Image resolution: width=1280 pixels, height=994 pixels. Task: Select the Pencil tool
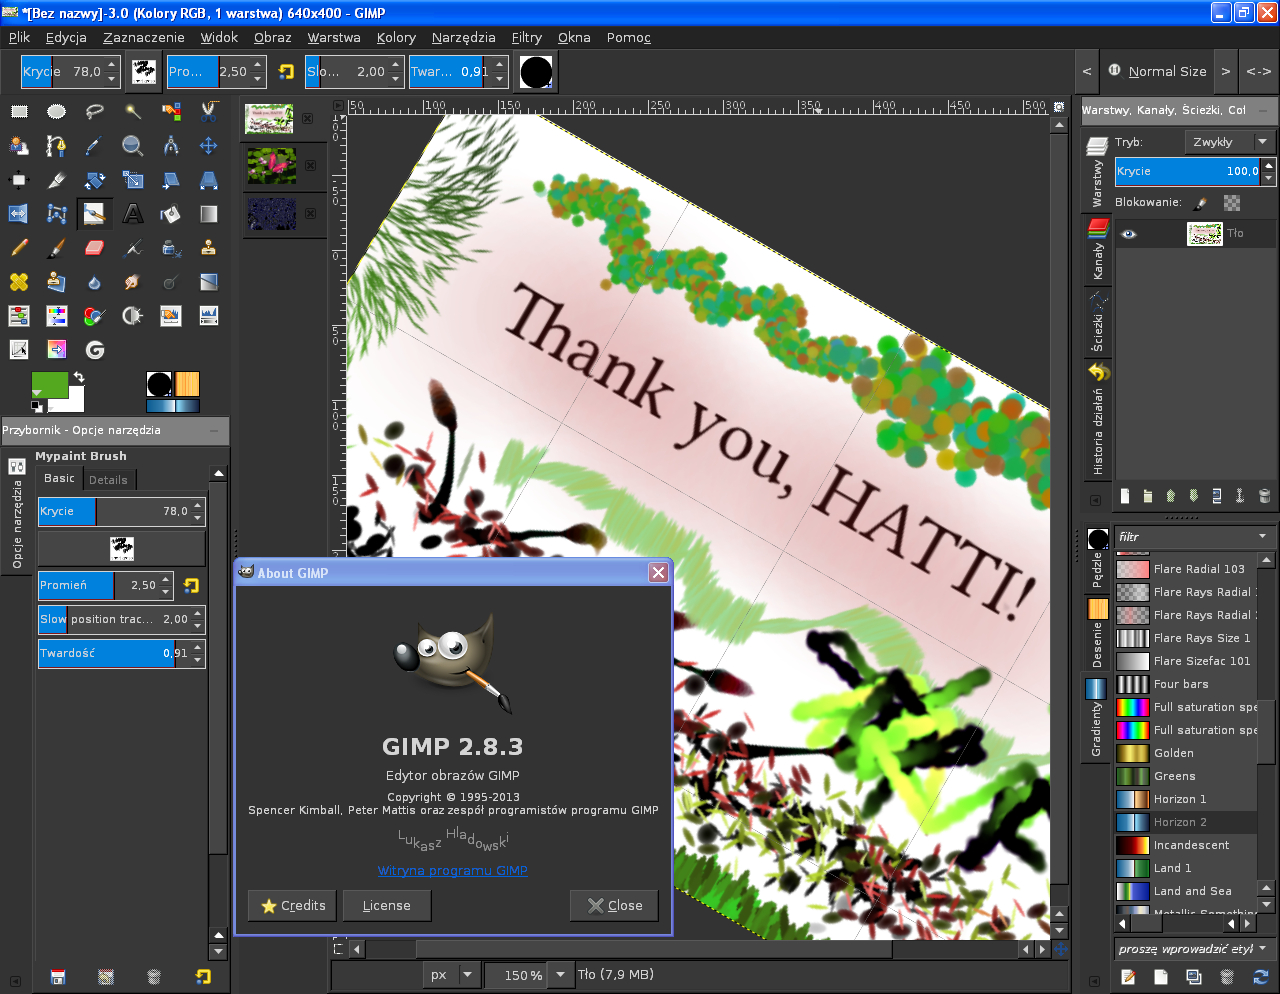[x=19, y=247]
